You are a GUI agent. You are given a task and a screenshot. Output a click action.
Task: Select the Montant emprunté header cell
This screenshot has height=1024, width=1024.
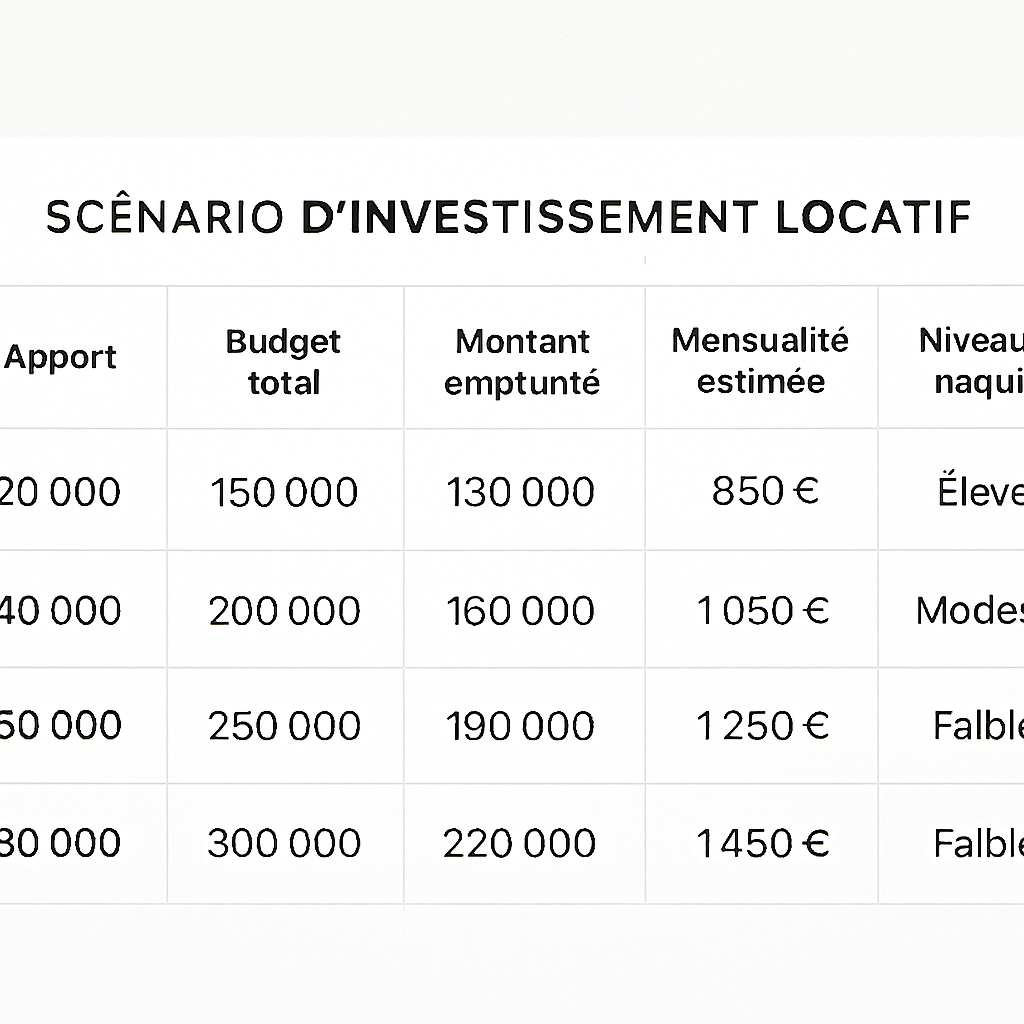[x=522, y=361]
